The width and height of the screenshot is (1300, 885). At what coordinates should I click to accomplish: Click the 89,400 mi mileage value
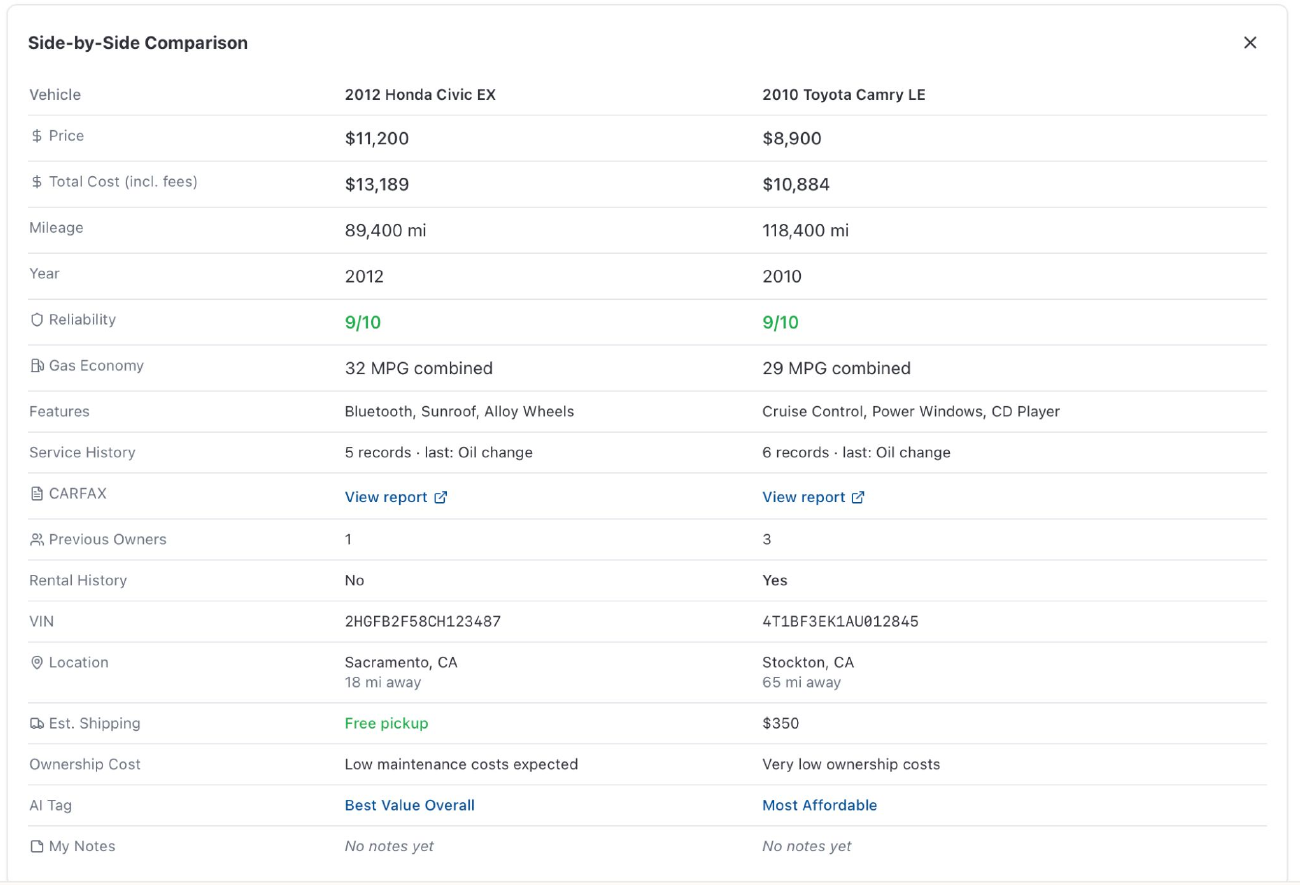(386, 231)
